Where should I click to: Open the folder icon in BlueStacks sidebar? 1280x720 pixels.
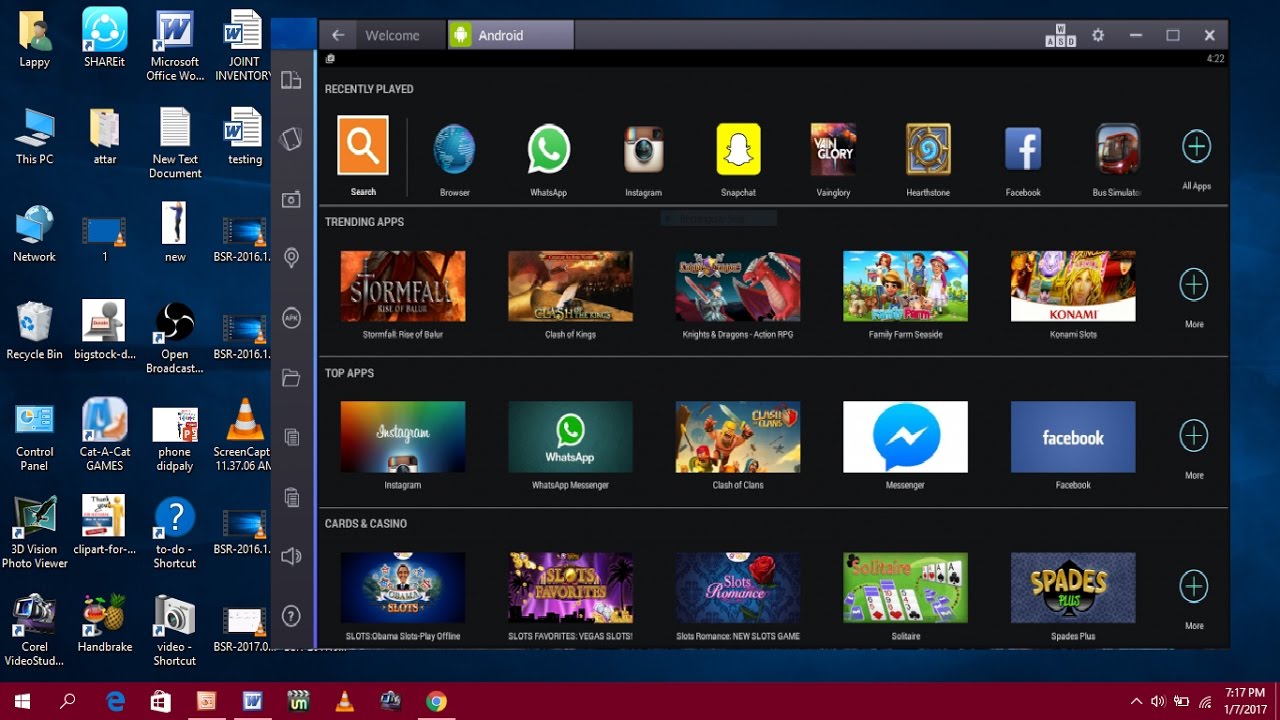tap(291, 378)
